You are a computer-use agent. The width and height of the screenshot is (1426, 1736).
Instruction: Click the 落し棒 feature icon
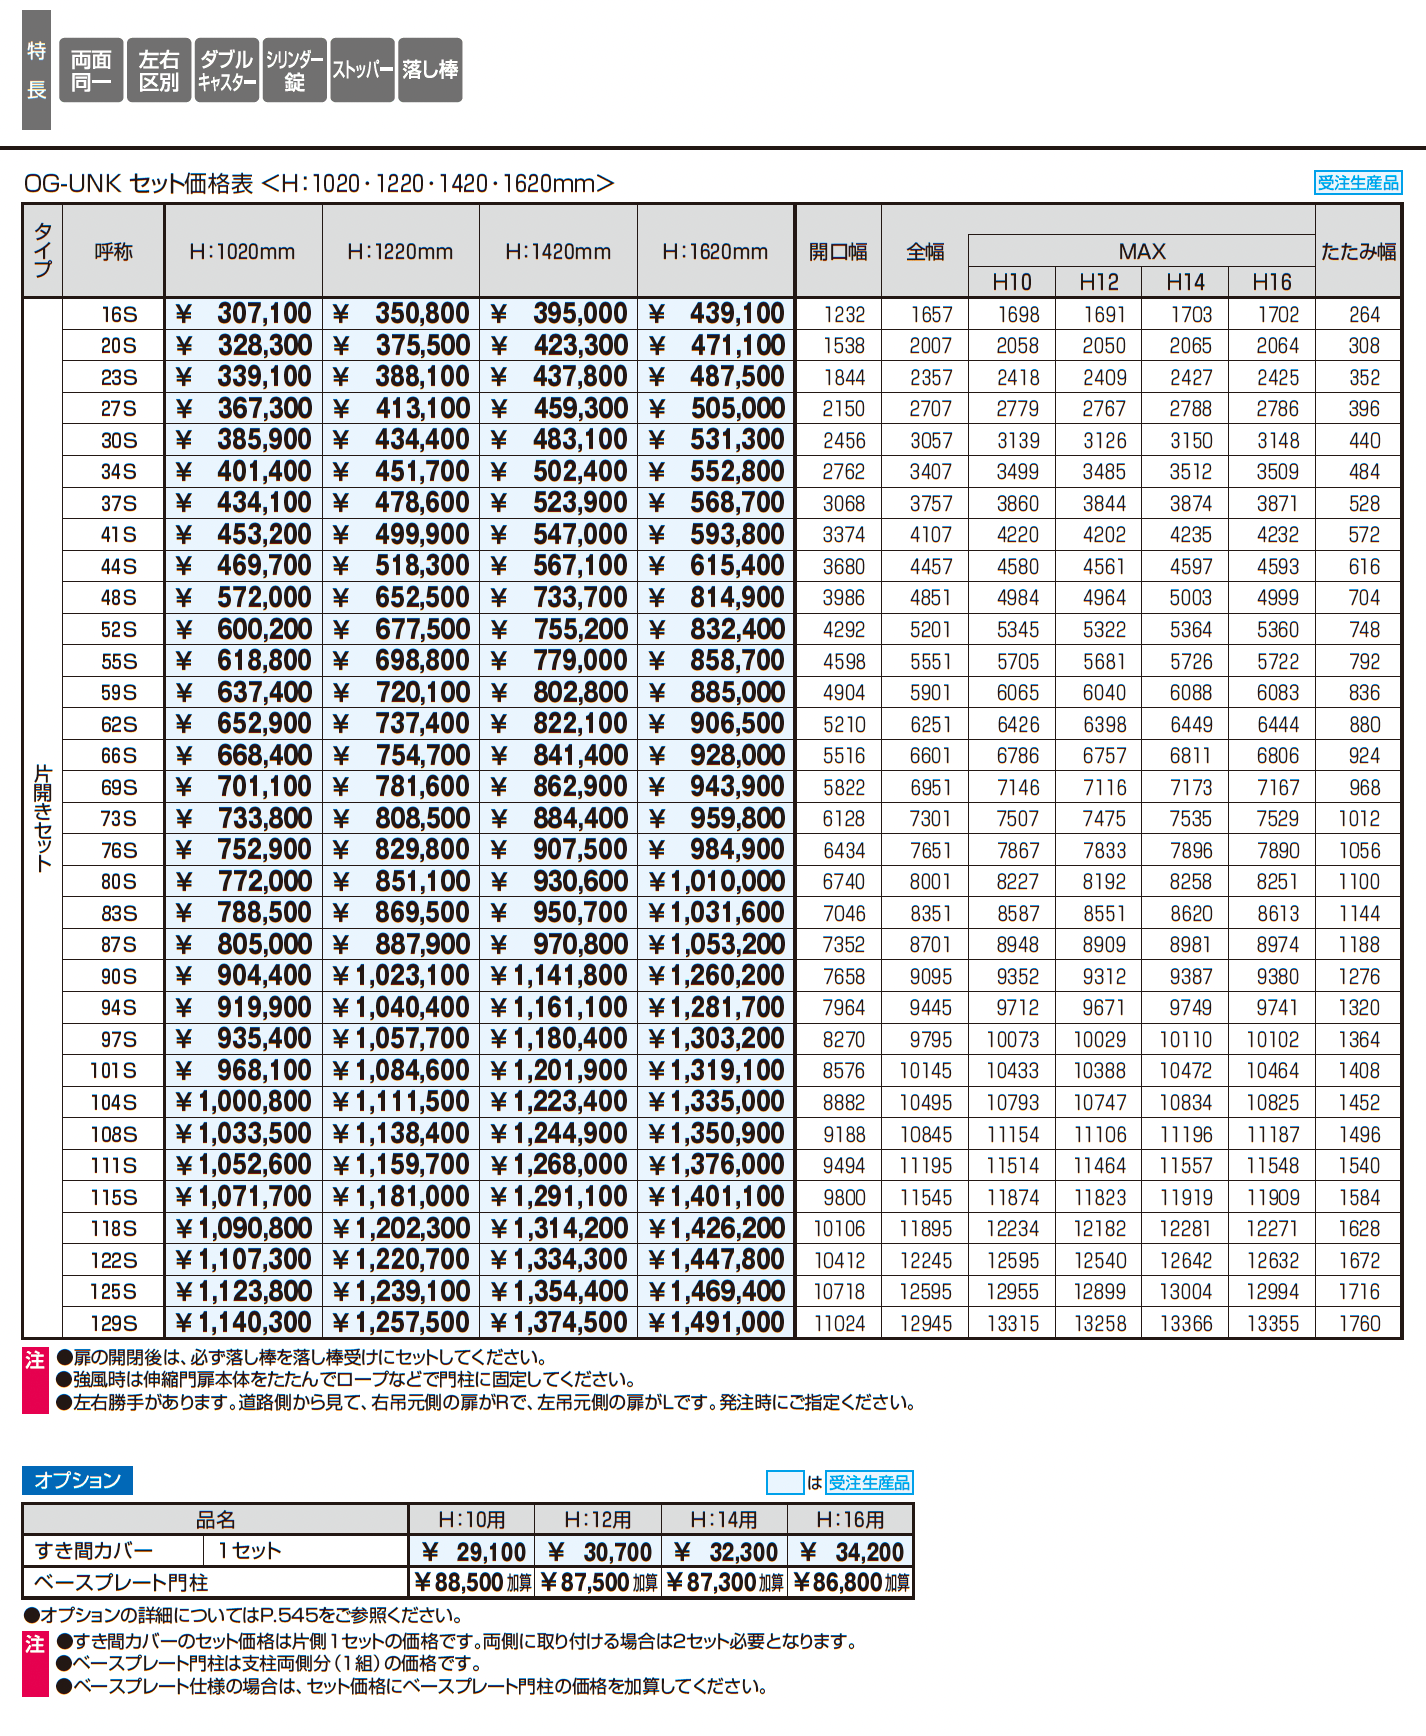[430, 70]
